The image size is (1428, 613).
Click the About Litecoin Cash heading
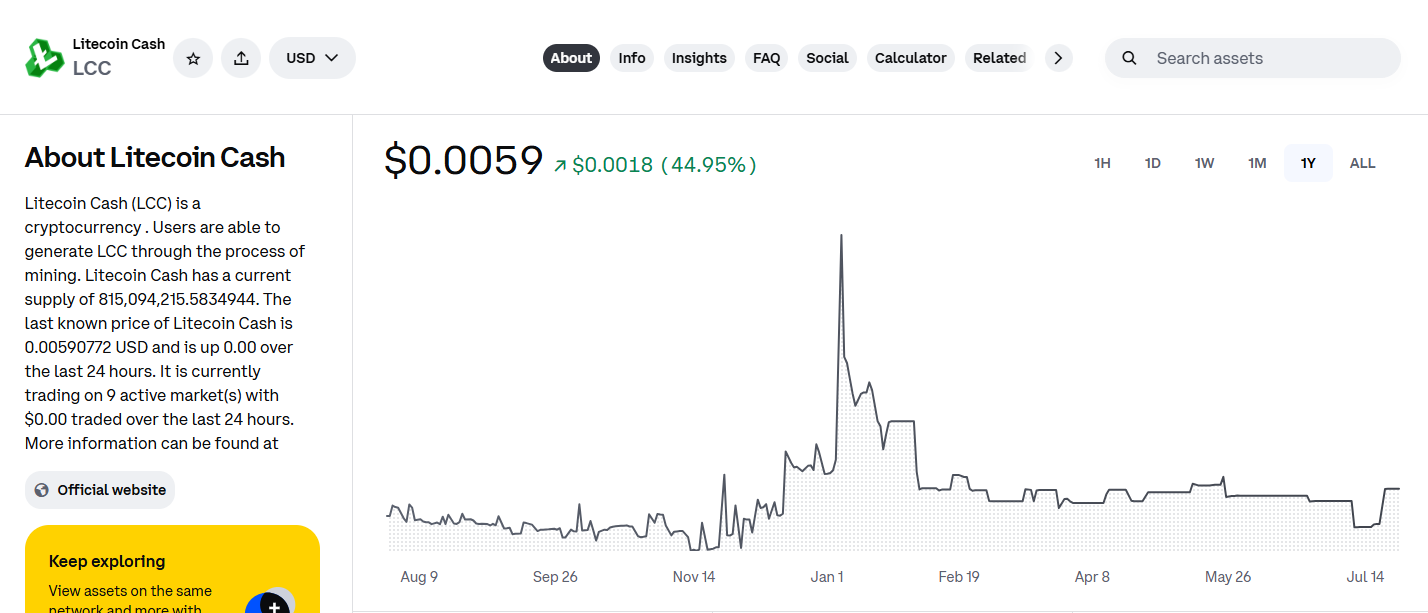pyautogui.click(x=155, y=158)
